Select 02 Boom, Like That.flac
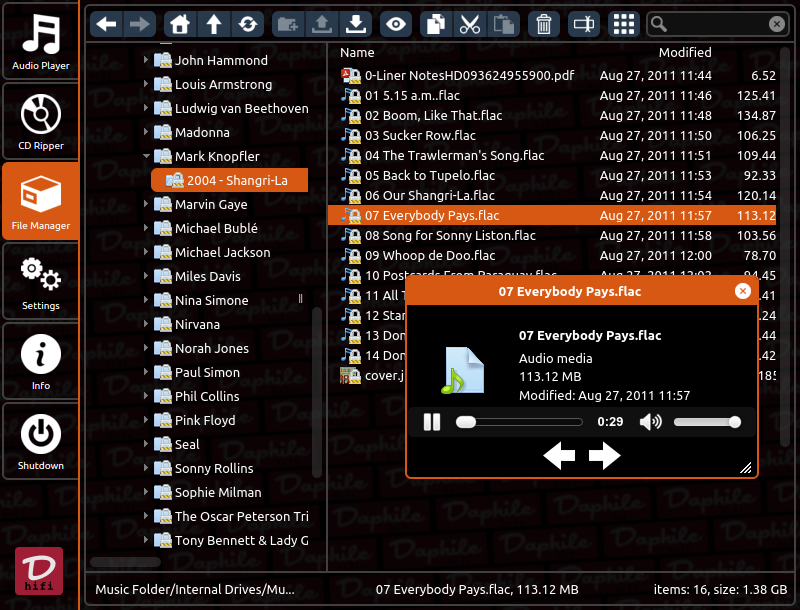Viewport: 800px width, 610px height. pyautogui.click(x=552, y=115)
